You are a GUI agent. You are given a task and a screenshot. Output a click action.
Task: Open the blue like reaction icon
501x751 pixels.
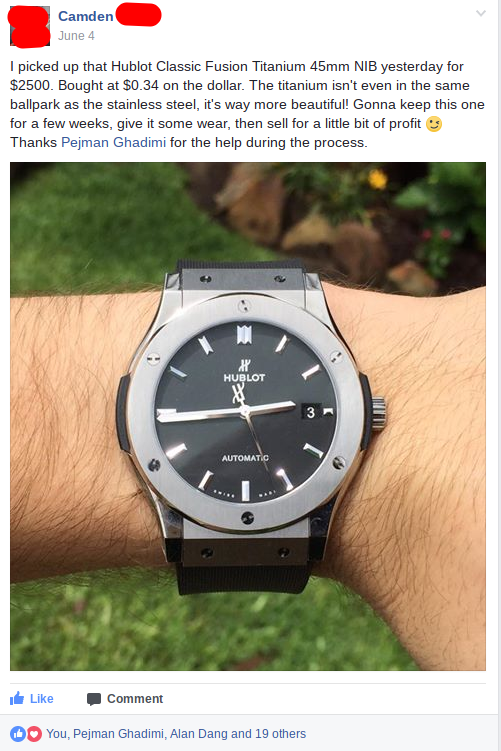(x=18, y=734)
